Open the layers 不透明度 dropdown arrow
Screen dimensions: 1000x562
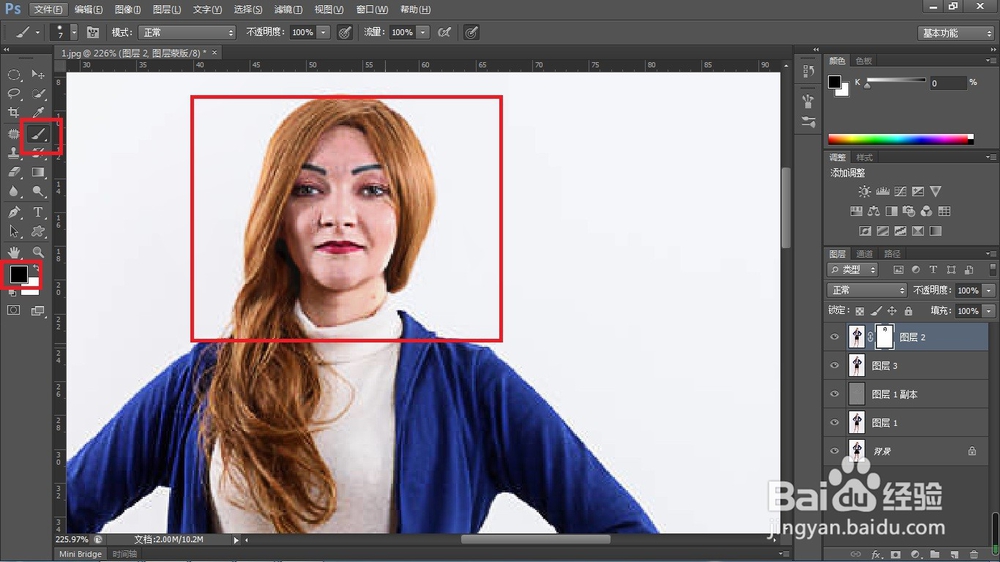pos(989,290)
